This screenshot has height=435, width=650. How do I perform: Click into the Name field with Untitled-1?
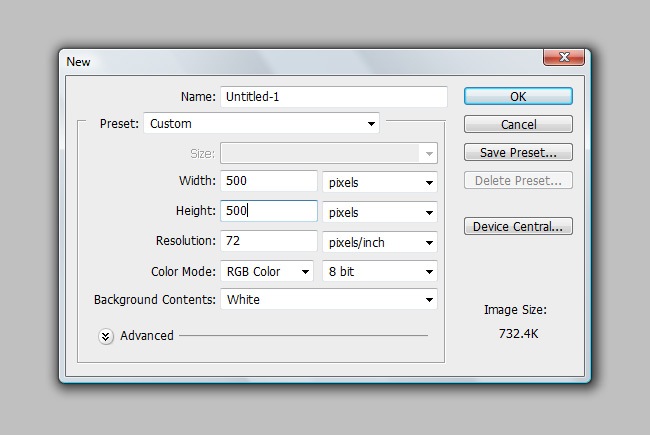click(333, 97)
